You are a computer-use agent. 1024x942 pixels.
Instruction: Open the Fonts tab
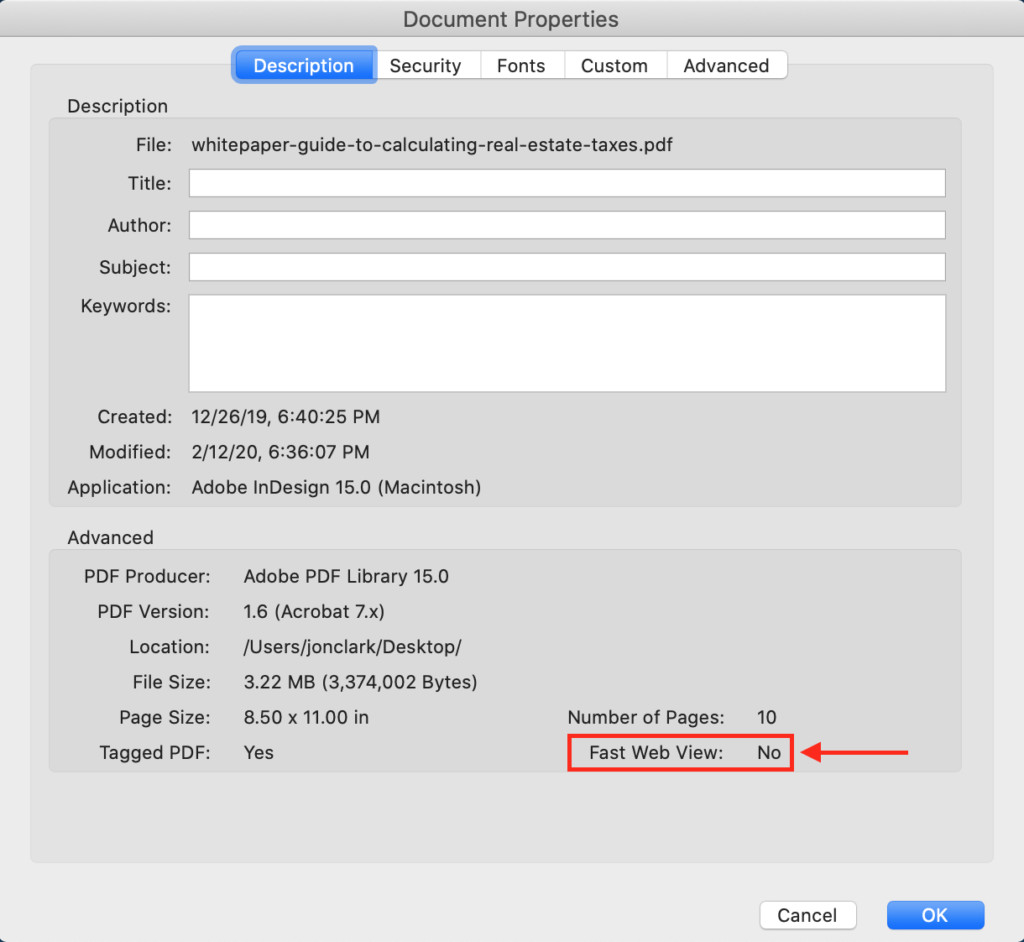(x=521, y=65)
